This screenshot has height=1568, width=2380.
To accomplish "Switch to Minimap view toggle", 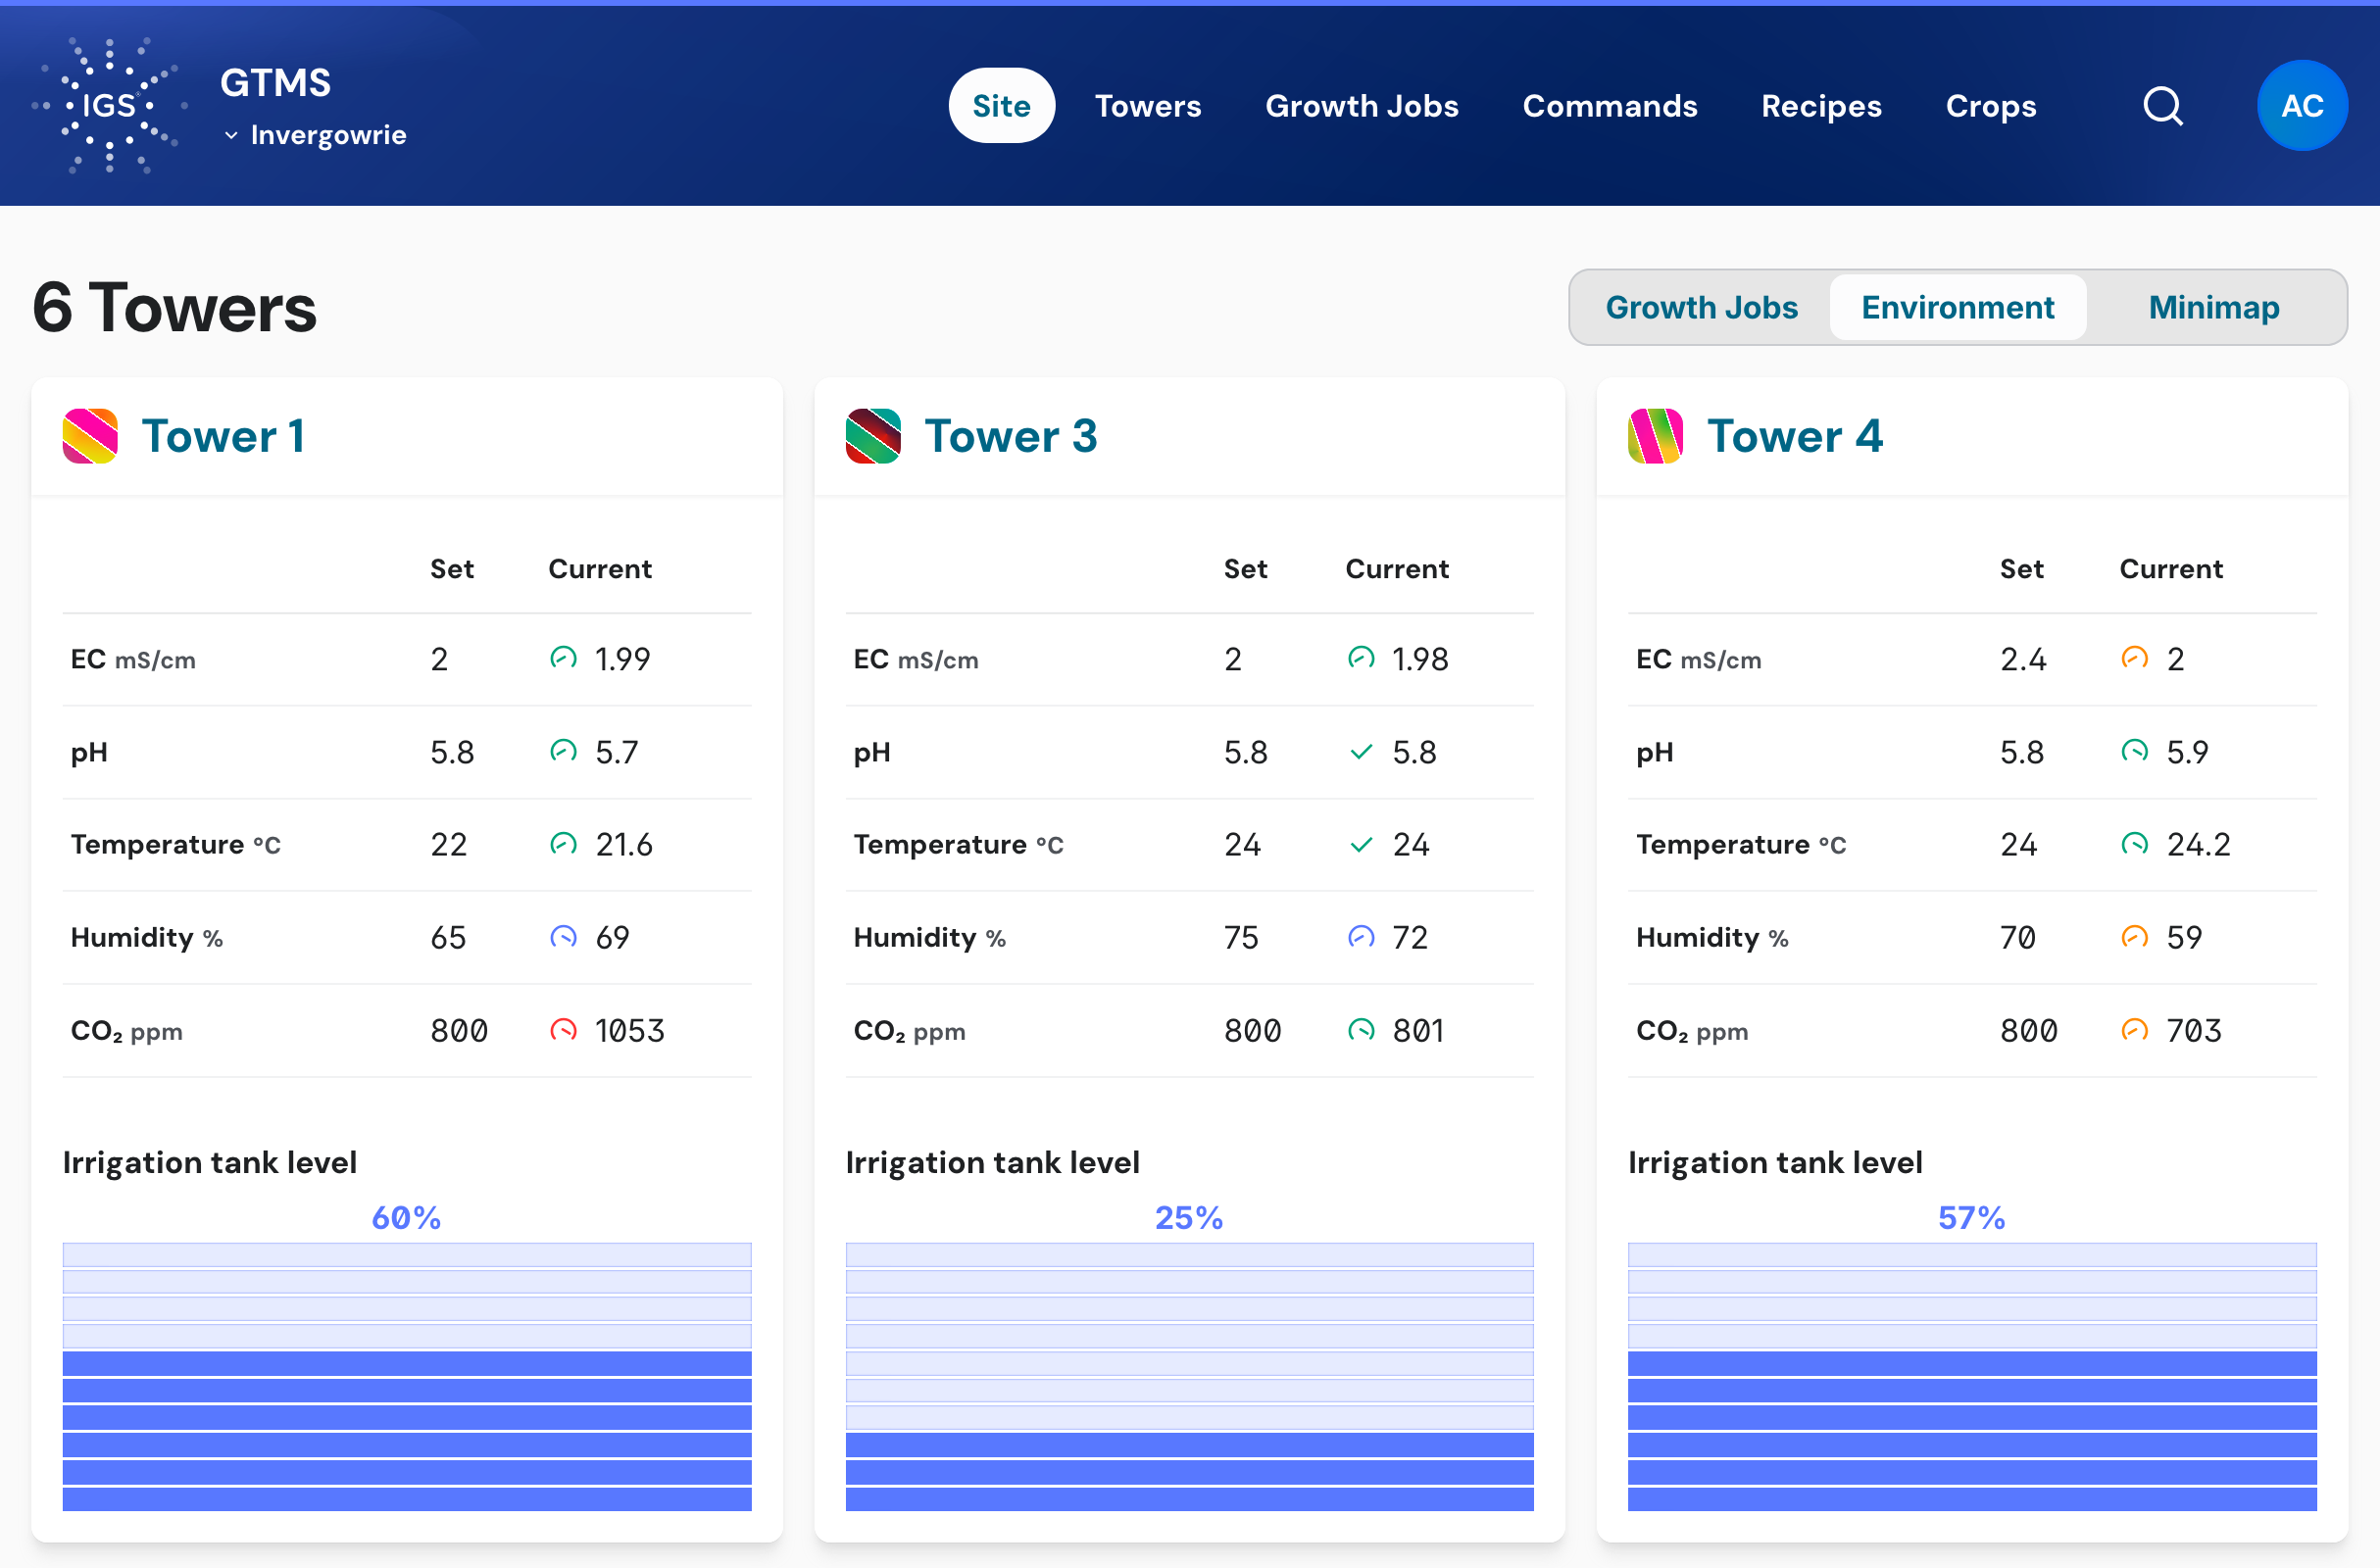I will pyautogui.click(x=2214, y=307).
